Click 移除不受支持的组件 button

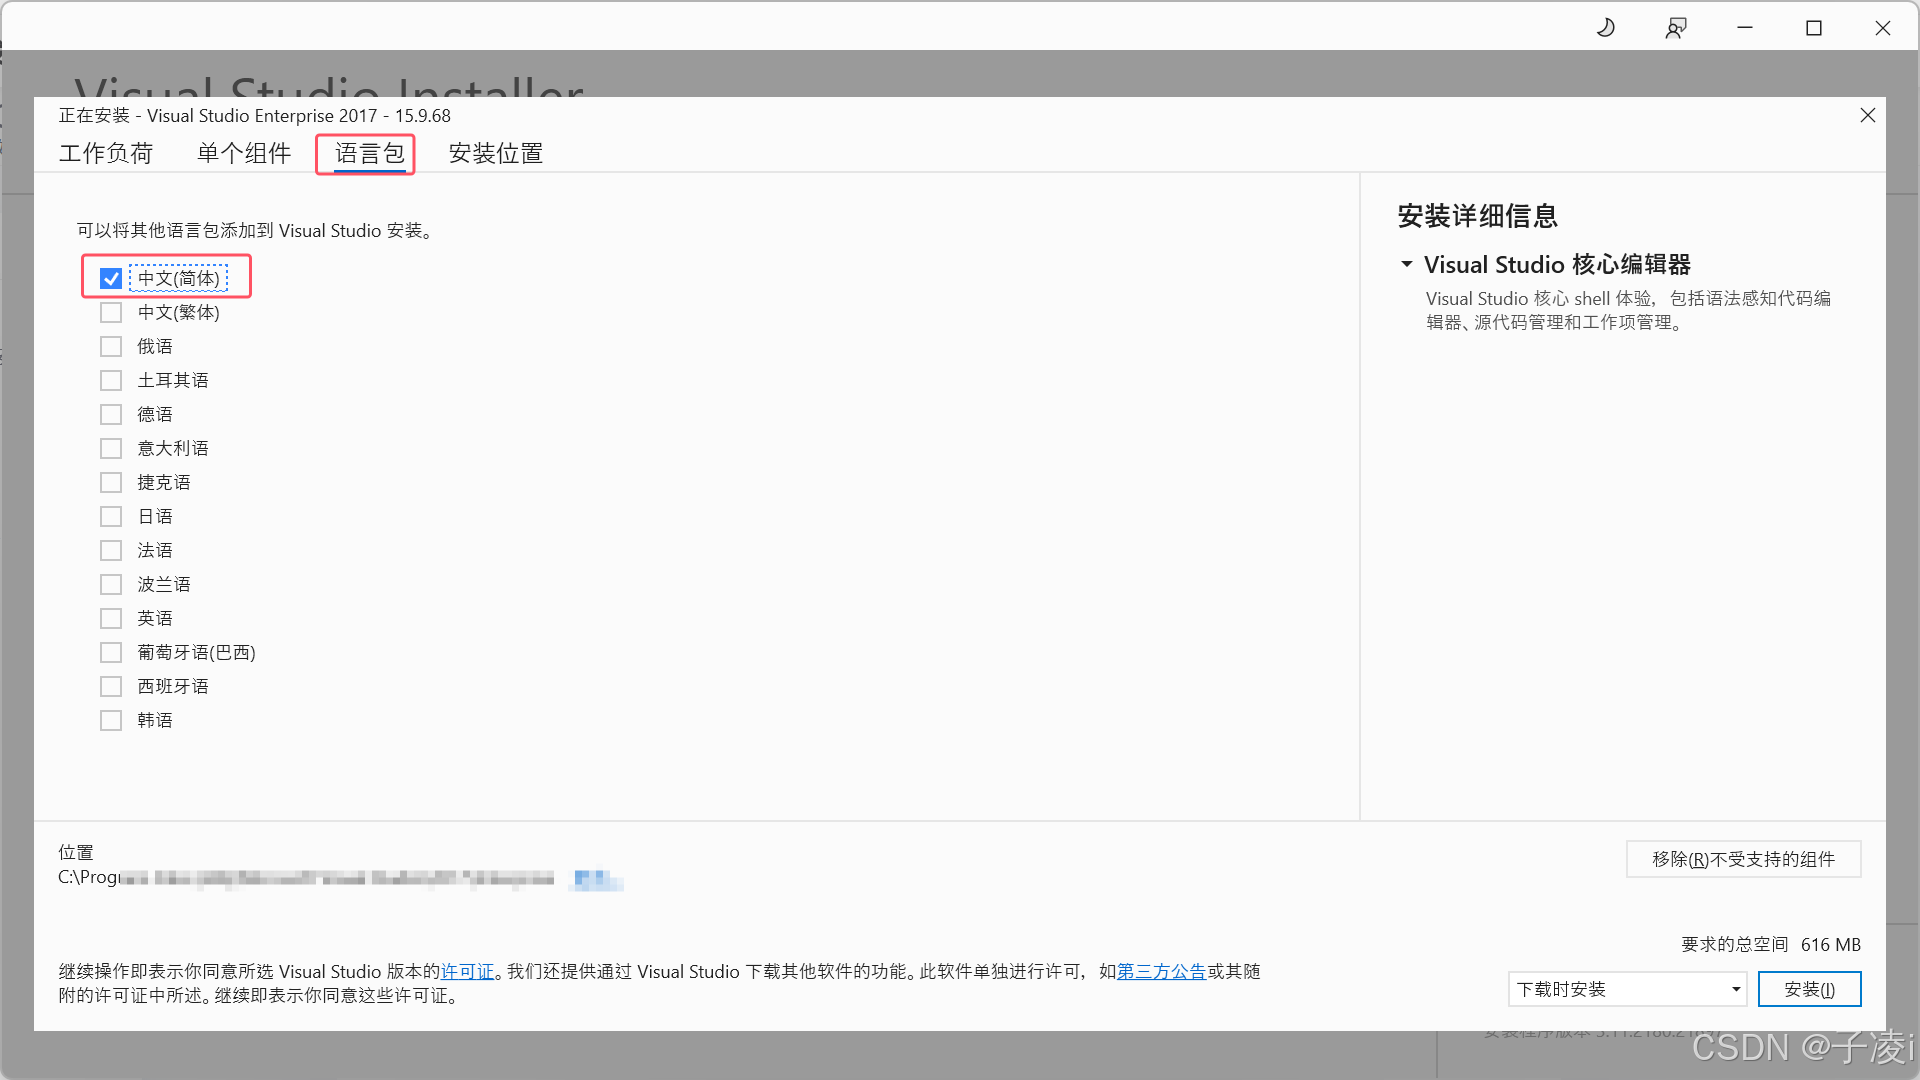pos(1743,859)
